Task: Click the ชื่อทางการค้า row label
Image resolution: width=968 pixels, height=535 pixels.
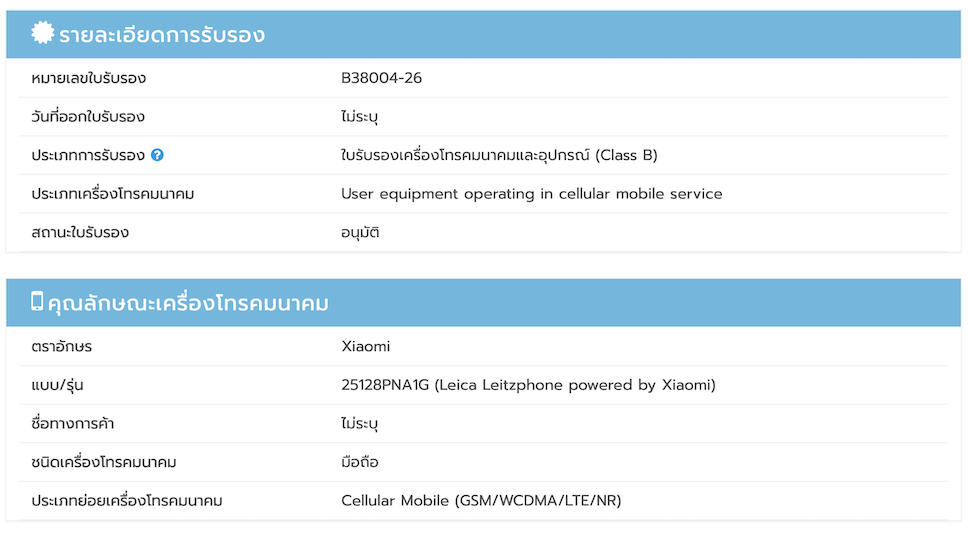Action: [x=72, y=424]
